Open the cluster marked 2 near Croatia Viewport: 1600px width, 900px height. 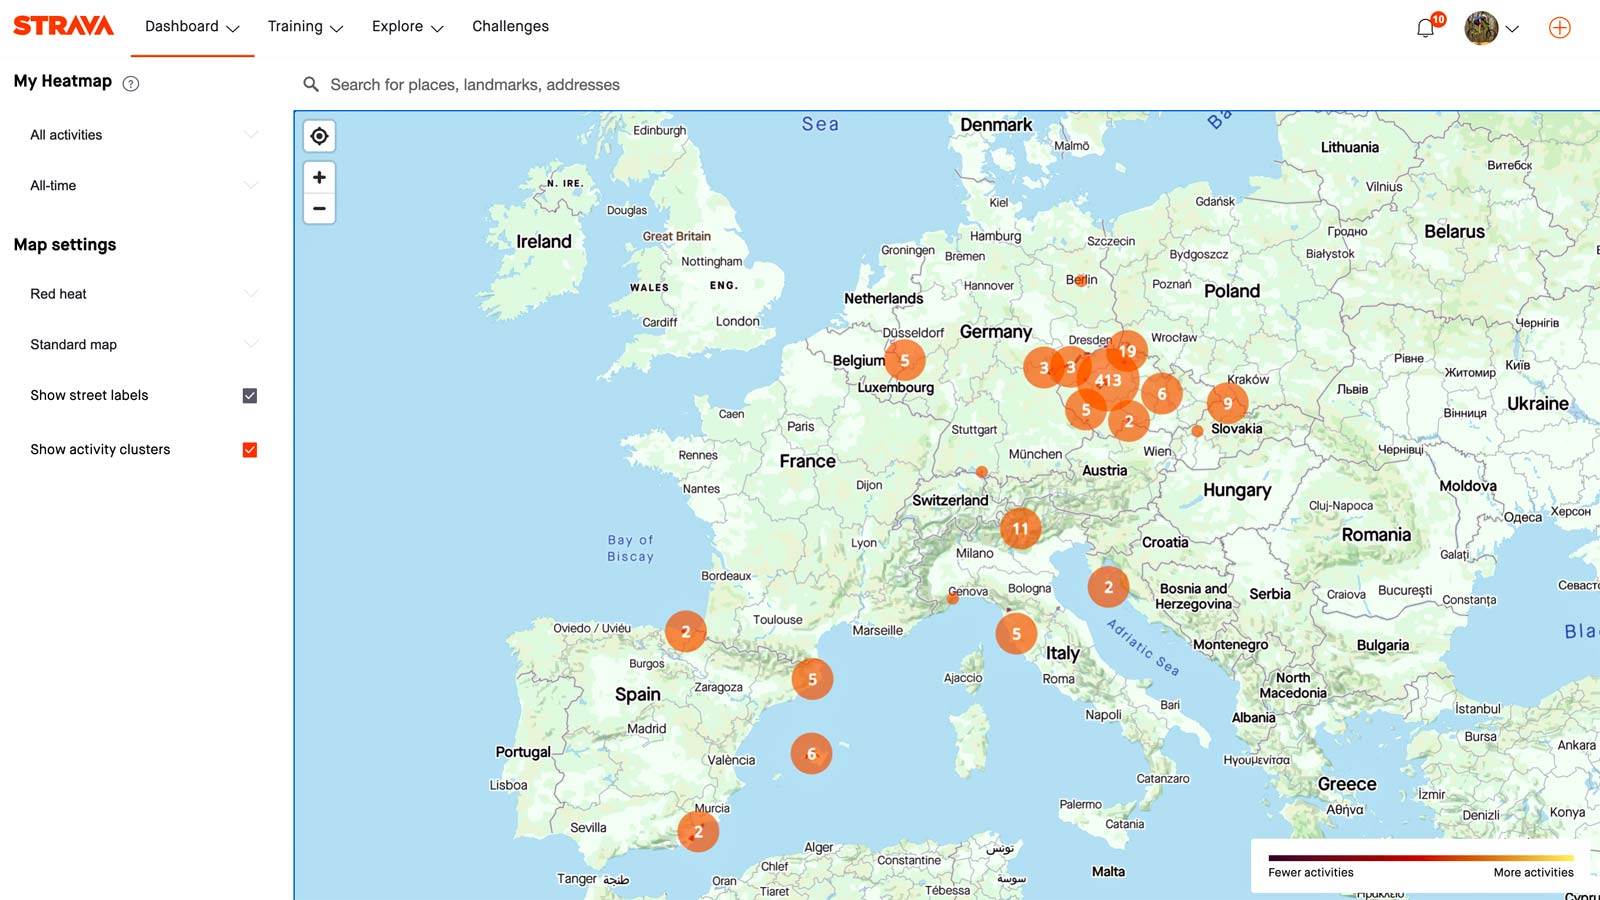[1108, 587]
